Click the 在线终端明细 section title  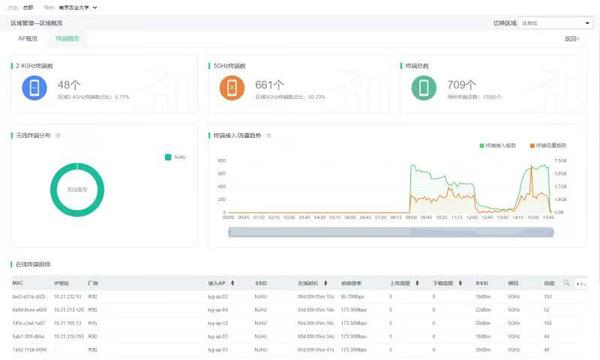pos(33,264)
